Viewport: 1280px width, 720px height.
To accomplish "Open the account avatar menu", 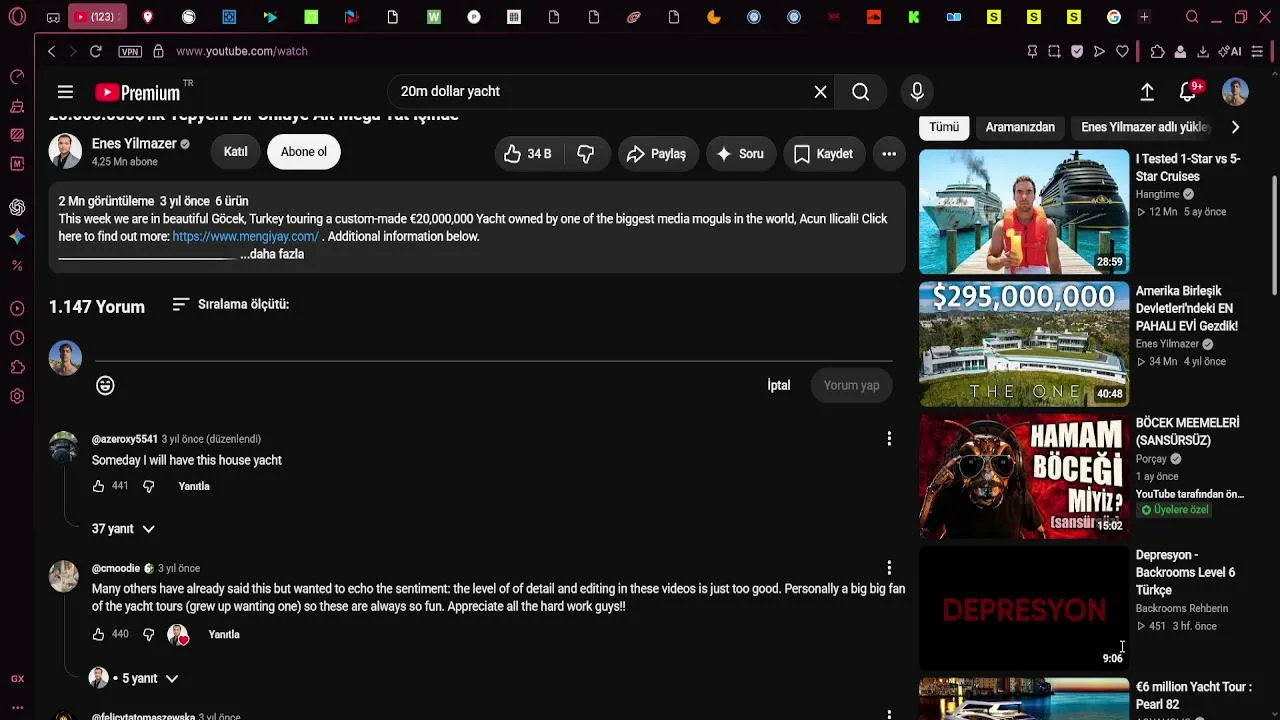I will pyautogui.click(x=1235, y=92).
